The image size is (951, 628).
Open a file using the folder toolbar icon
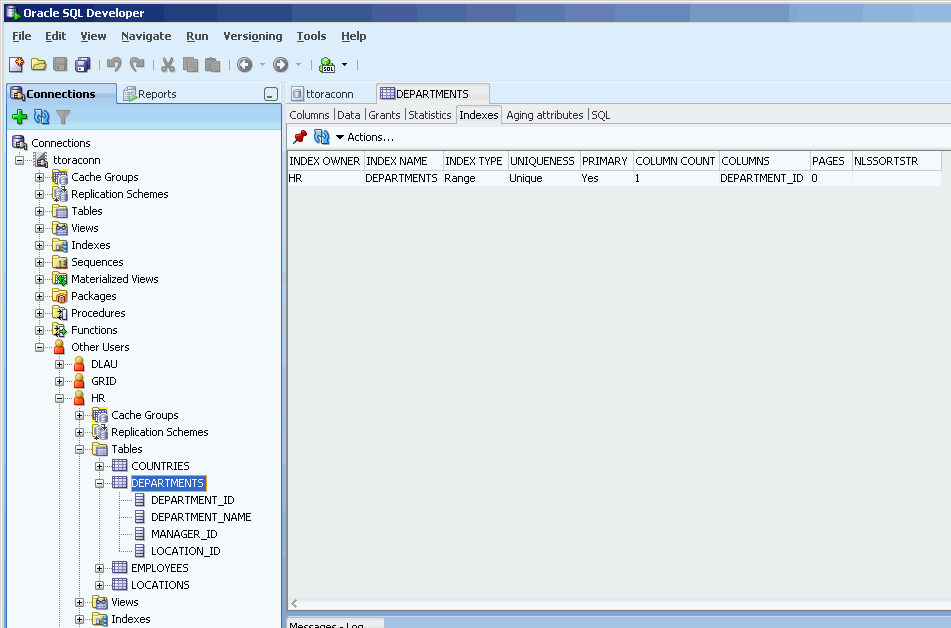pyautogui.click(x=38, y=64)
